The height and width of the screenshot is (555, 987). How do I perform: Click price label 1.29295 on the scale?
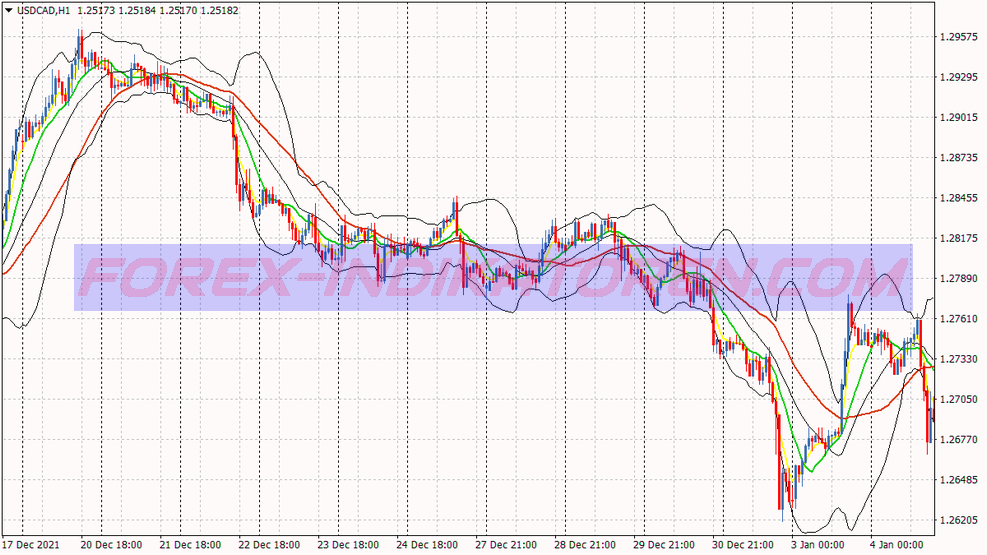coord(959,77)
